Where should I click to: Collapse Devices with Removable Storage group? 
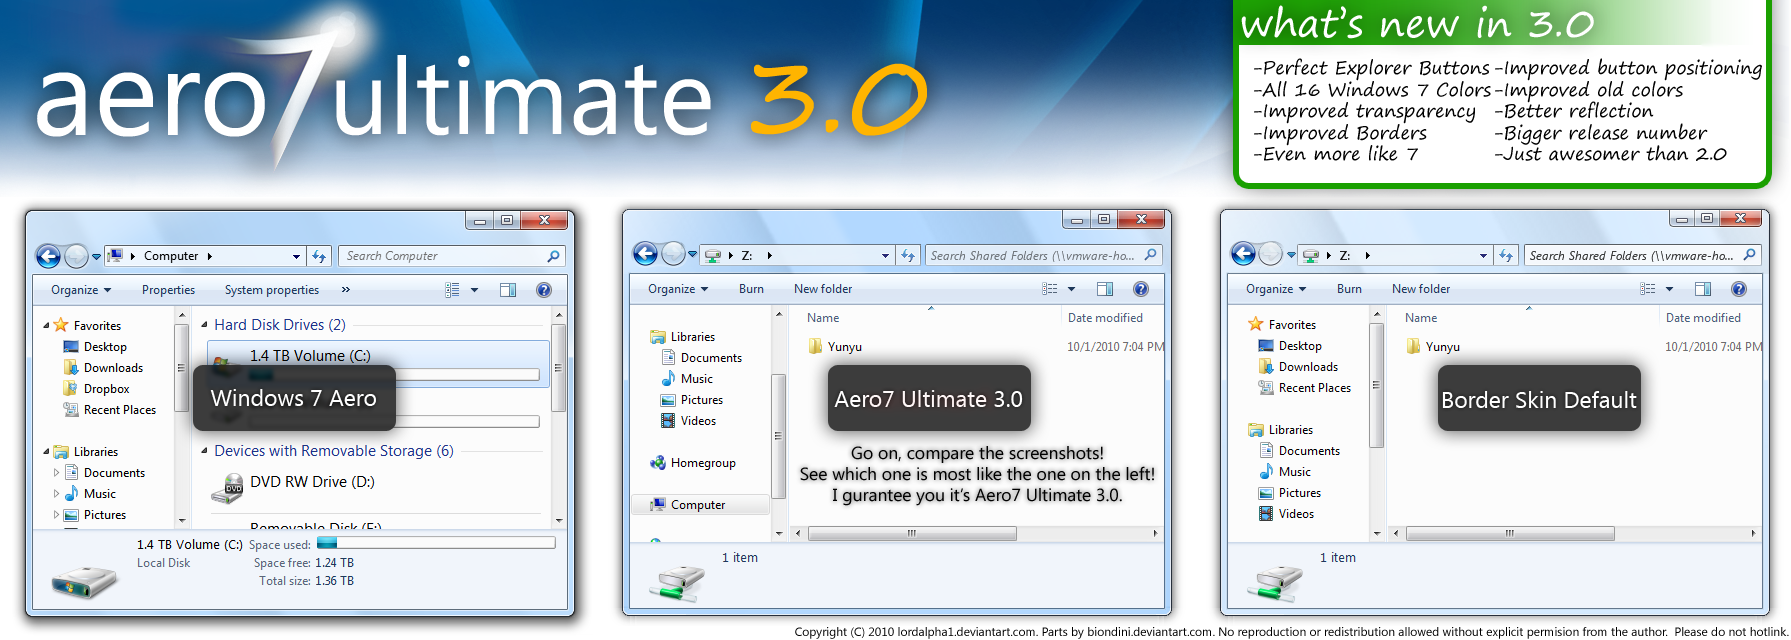[204, 451]
